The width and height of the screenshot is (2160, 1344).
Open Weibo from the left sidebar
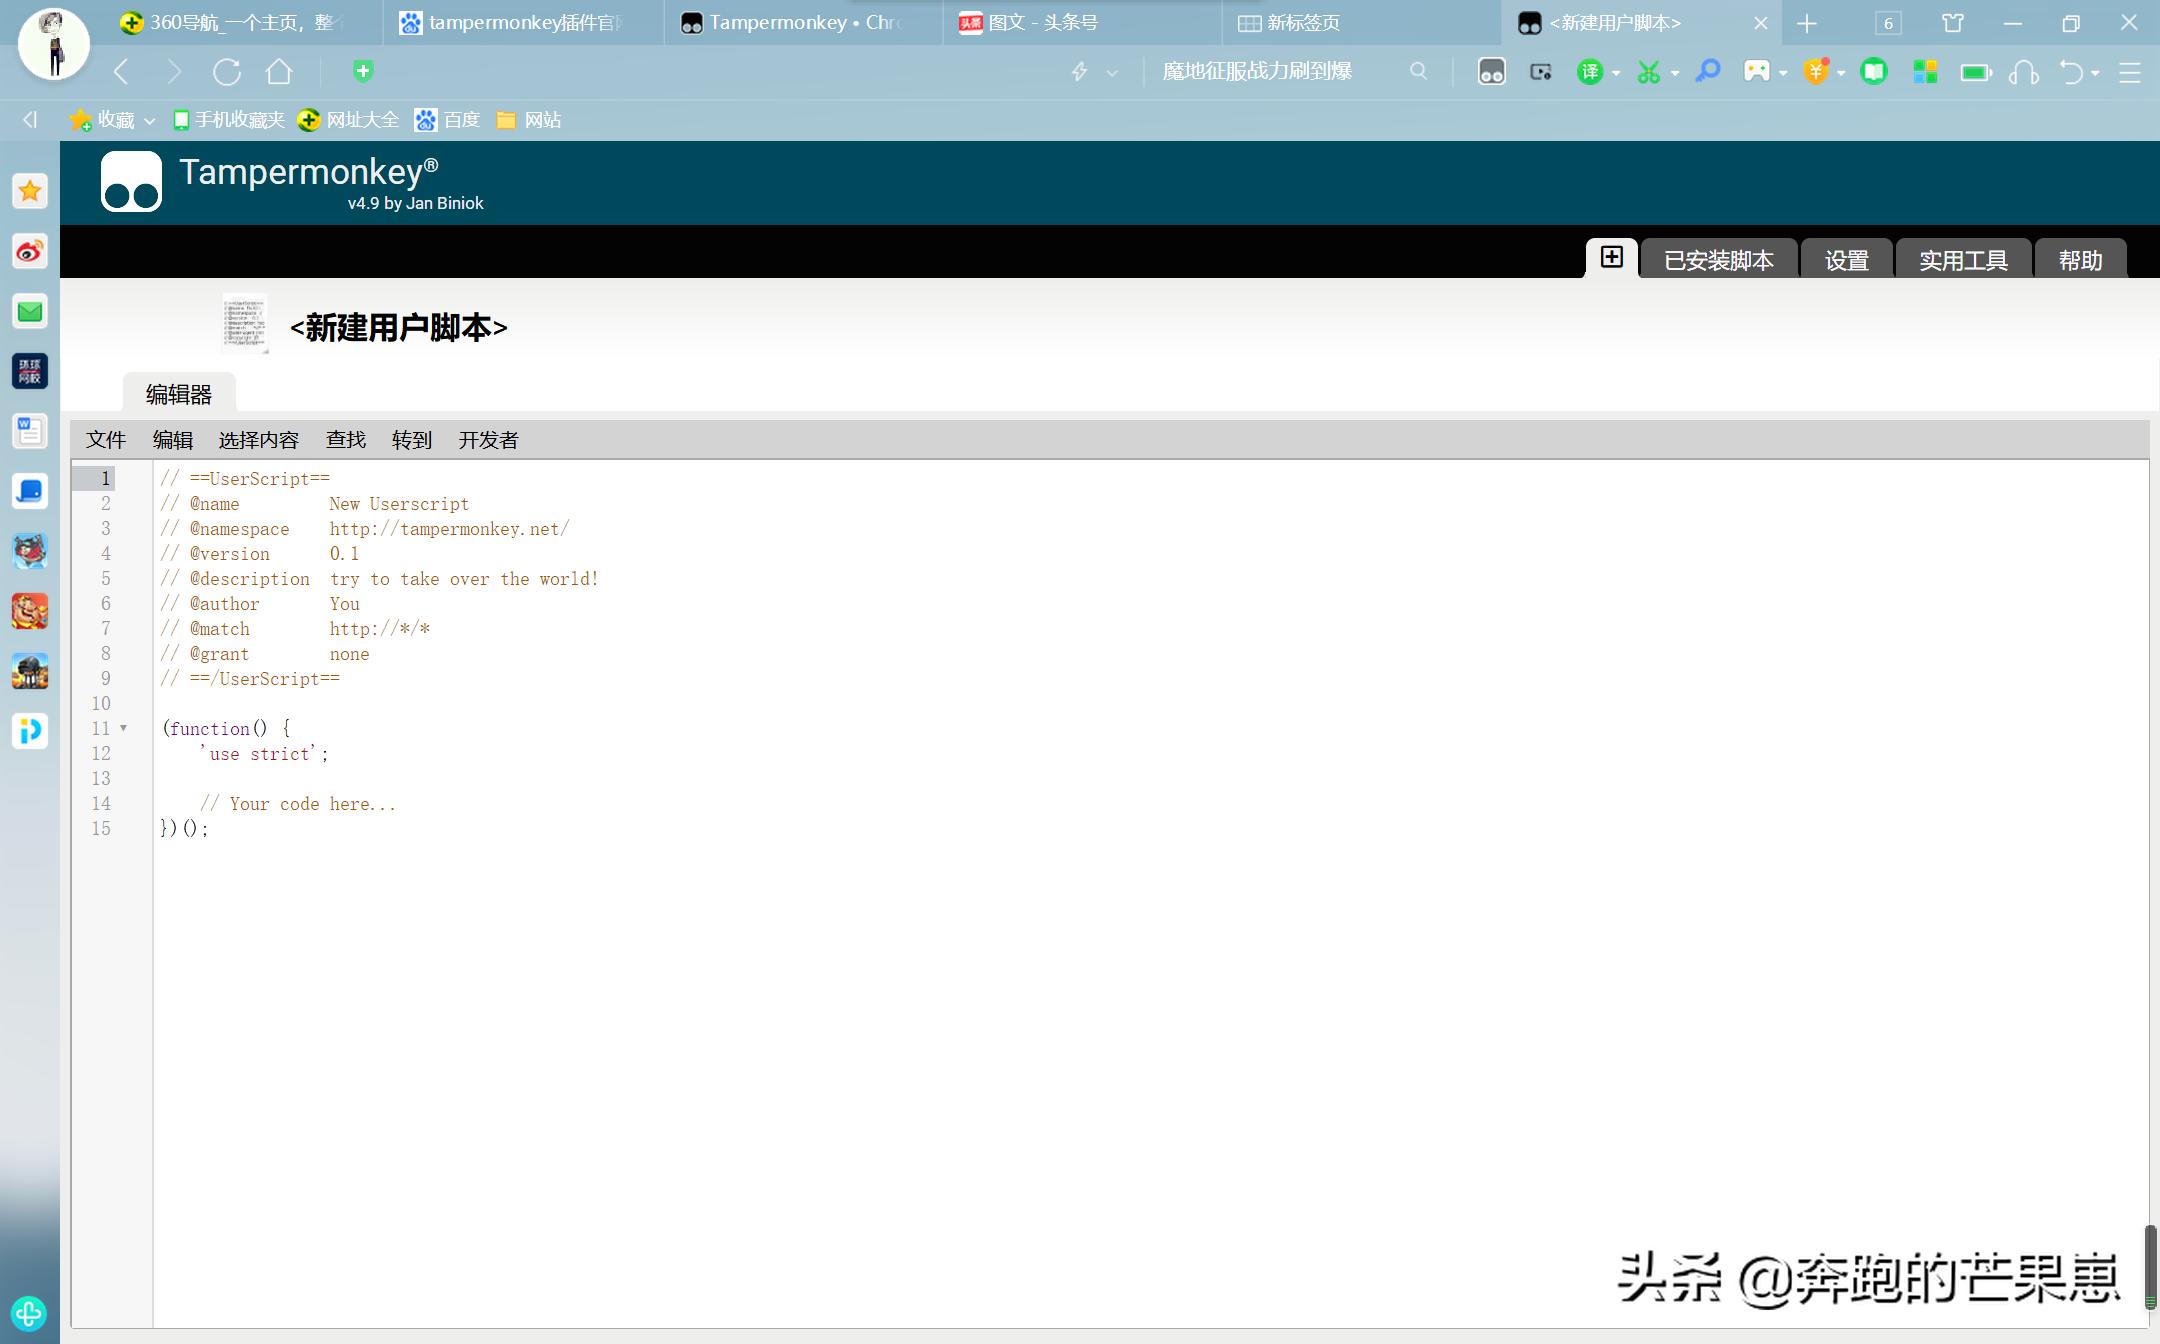click(29, 252)
